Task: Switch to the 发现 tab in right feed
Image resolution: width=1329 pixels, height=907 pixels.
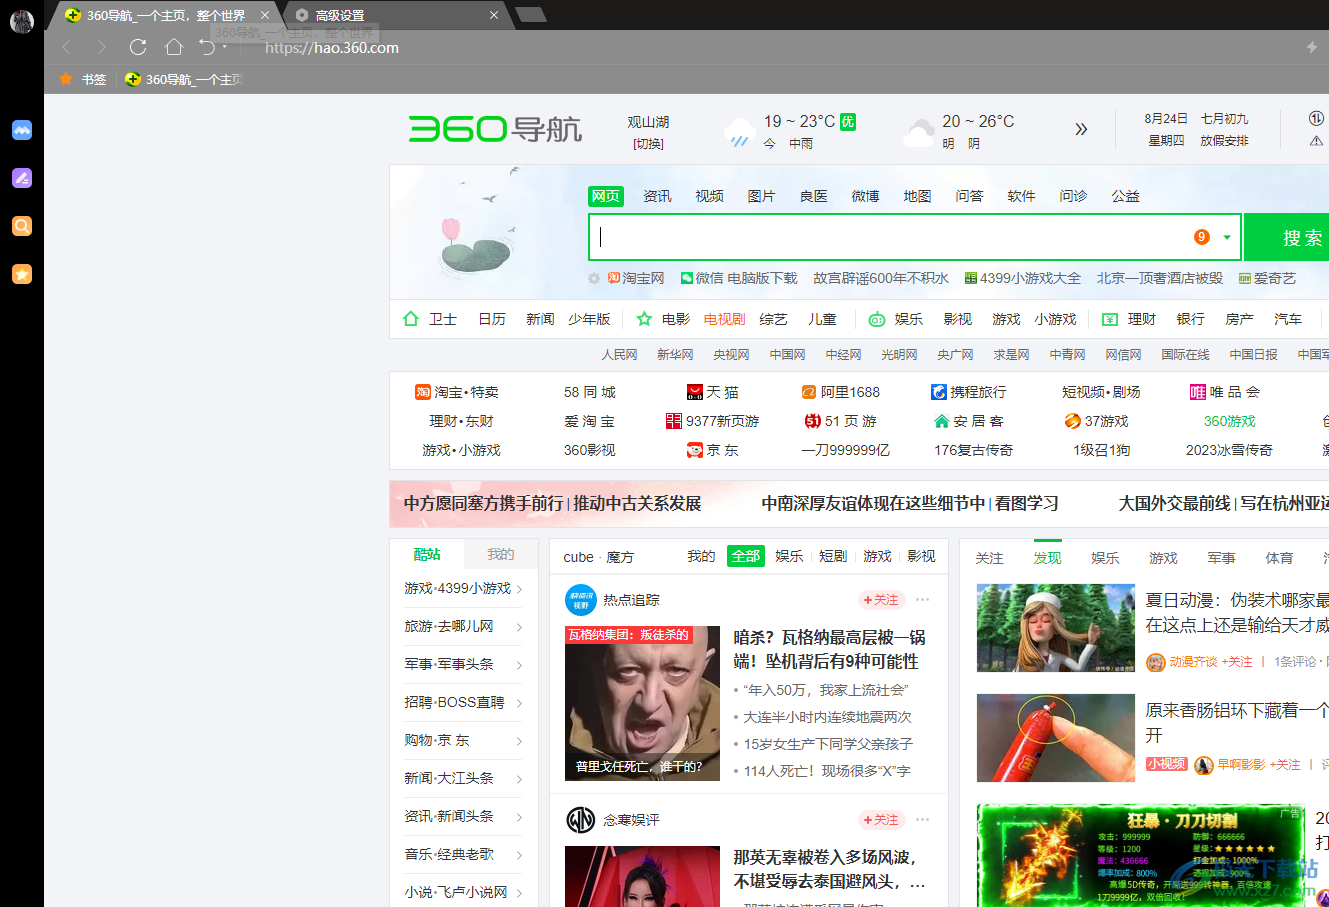Action: pyautogui.click(x=1047, y=557)
